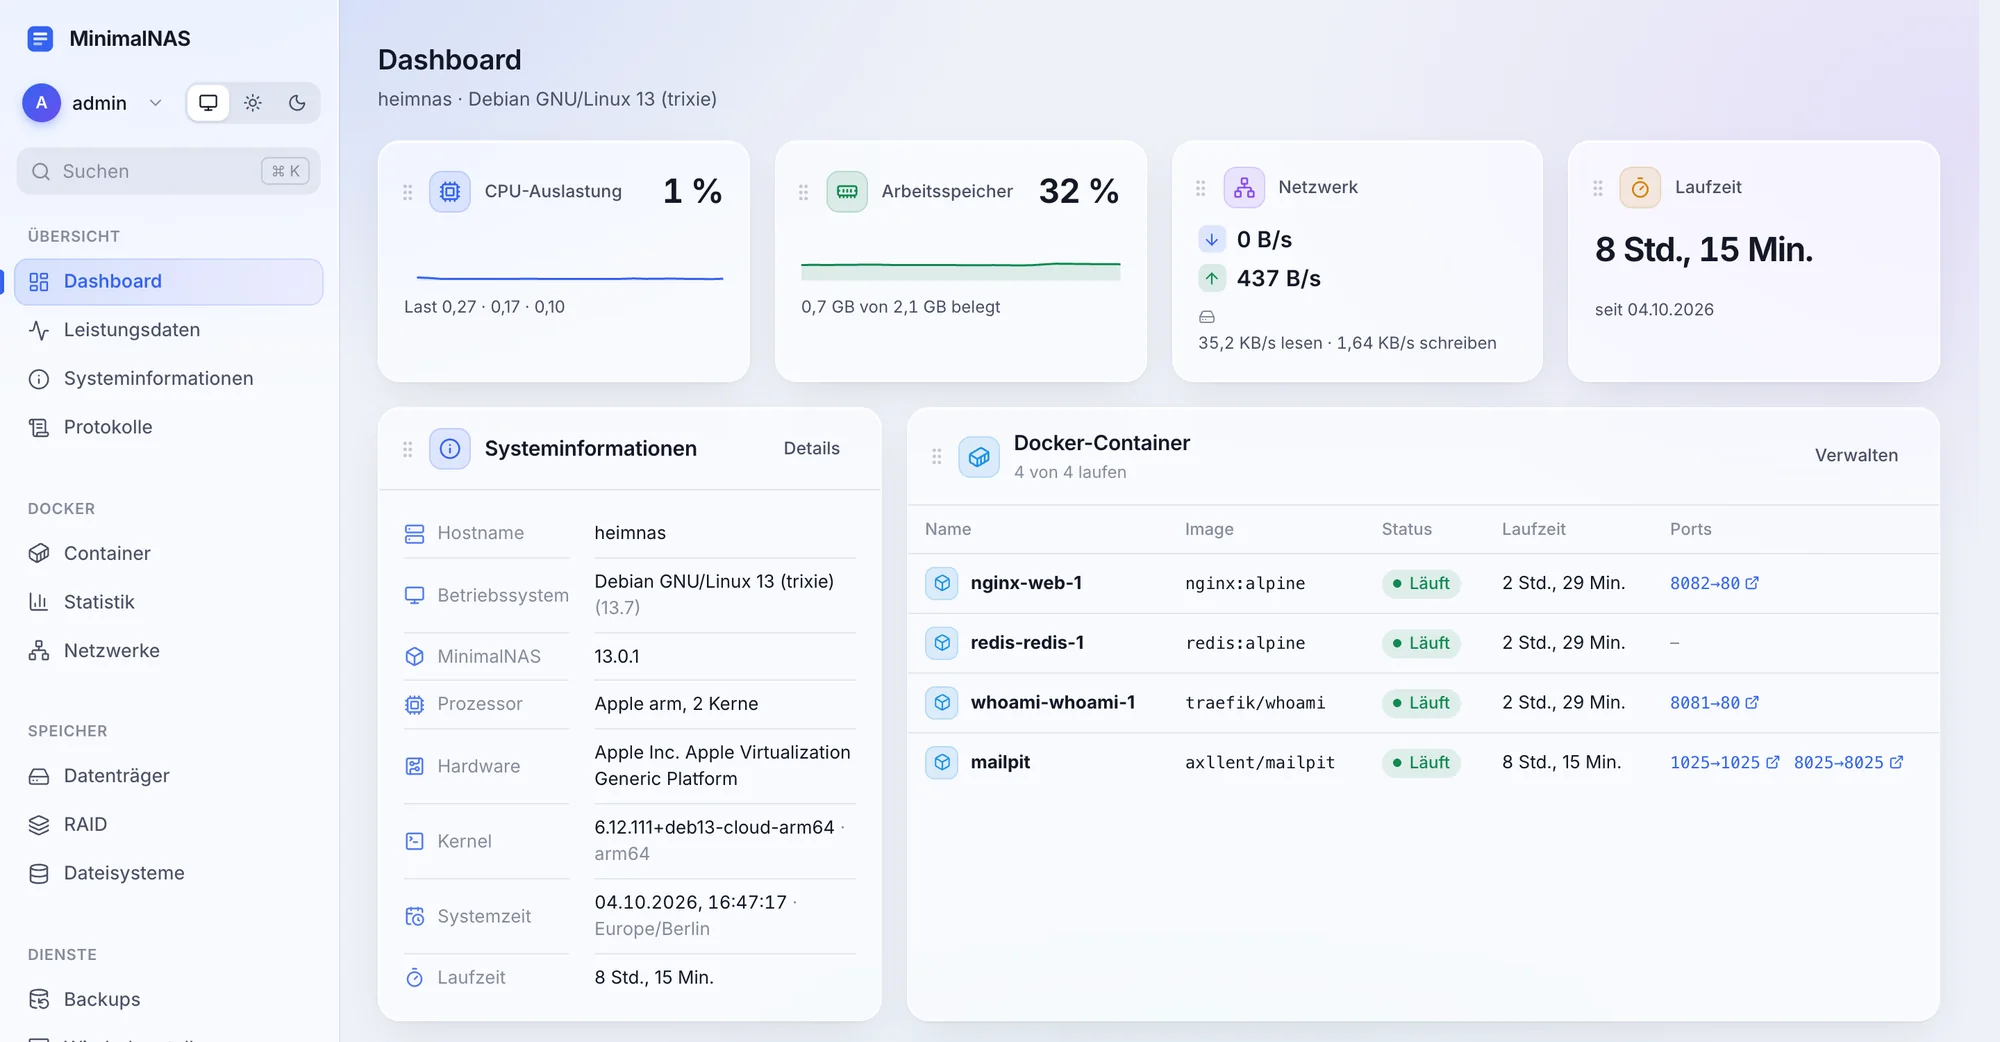Grab the Docker-Container panel drag handle
Screen dimensions: 2000x1042
[x=937, y=457]
